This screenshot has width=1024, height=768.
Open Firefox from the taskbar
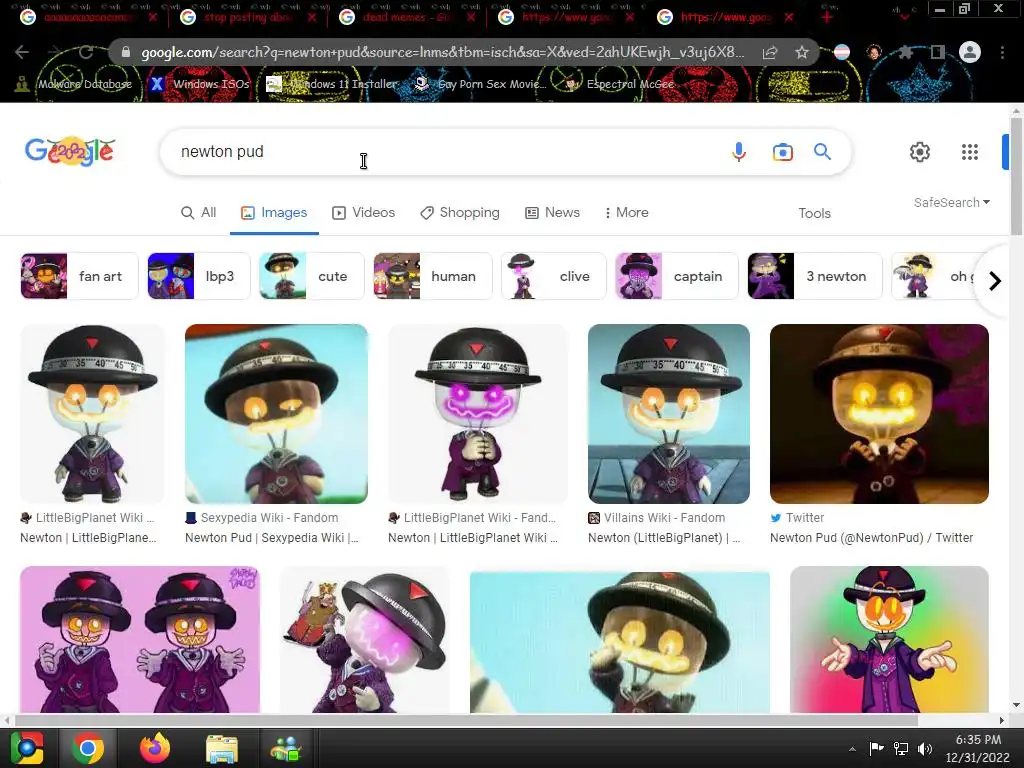[155, 748]
